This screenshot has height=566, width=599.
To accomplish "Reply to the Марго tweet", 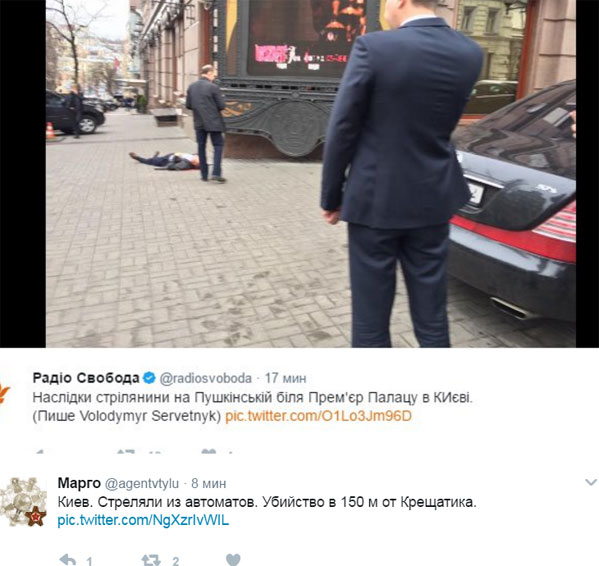I will coord(68,560).
